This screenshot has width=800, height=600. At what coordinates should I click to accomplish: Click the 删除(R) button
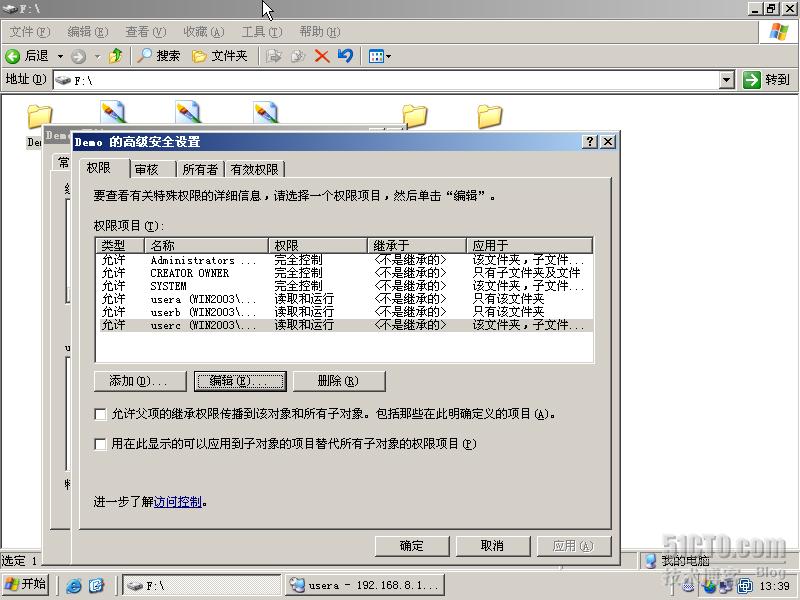click(339, 381)
